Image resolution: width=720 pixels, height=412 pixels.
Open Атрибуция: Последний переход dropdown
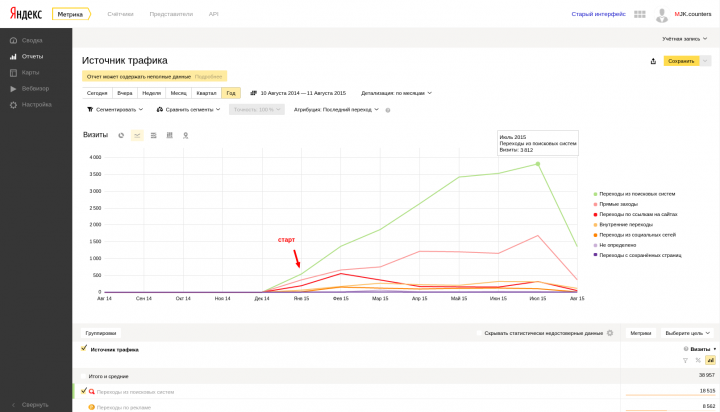pos(336,110)
